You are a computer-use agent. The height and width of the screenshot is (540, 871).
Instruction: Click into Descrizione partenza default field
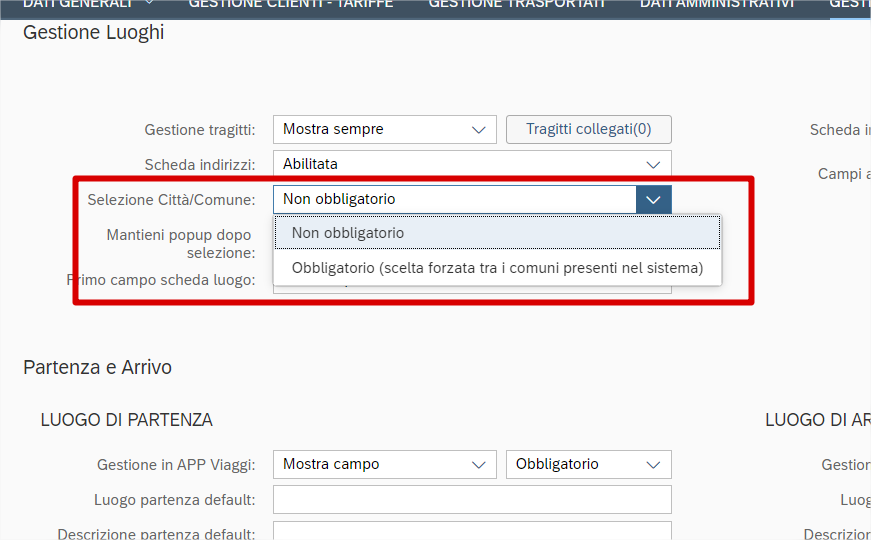pos(472,532)
